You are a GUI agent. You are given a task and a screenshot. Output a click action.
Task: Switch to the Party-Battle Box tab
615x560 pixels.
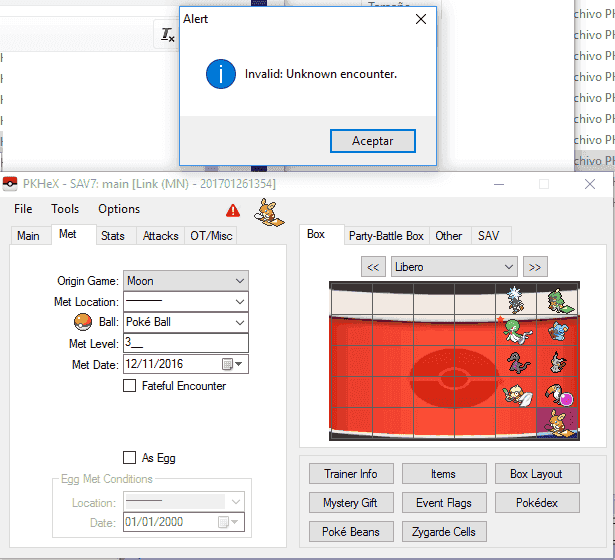coord(386,236)
